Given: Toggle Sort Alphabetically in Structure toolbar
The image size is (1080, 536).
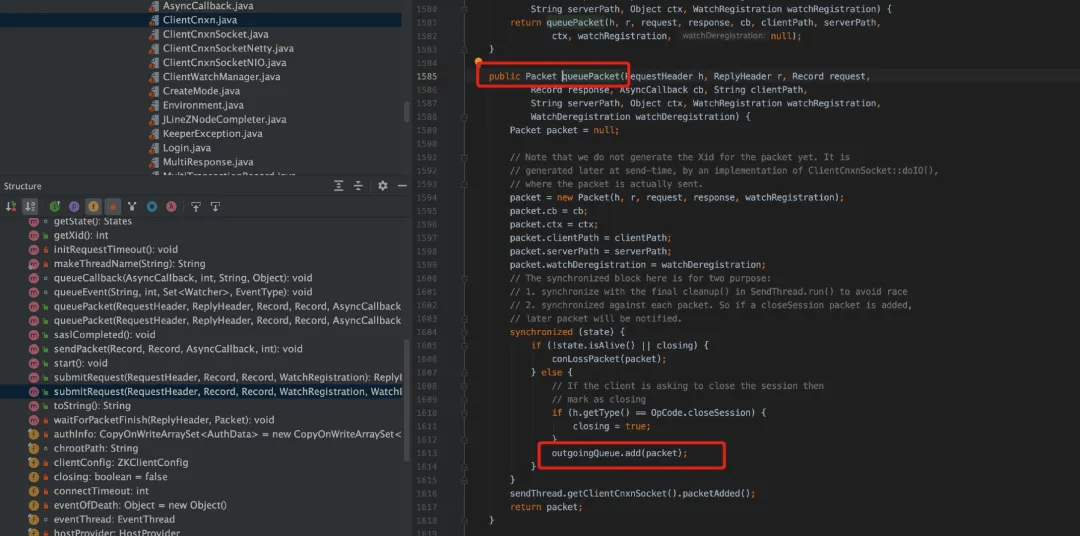Looking at the screenshot, I should (30, 206).
